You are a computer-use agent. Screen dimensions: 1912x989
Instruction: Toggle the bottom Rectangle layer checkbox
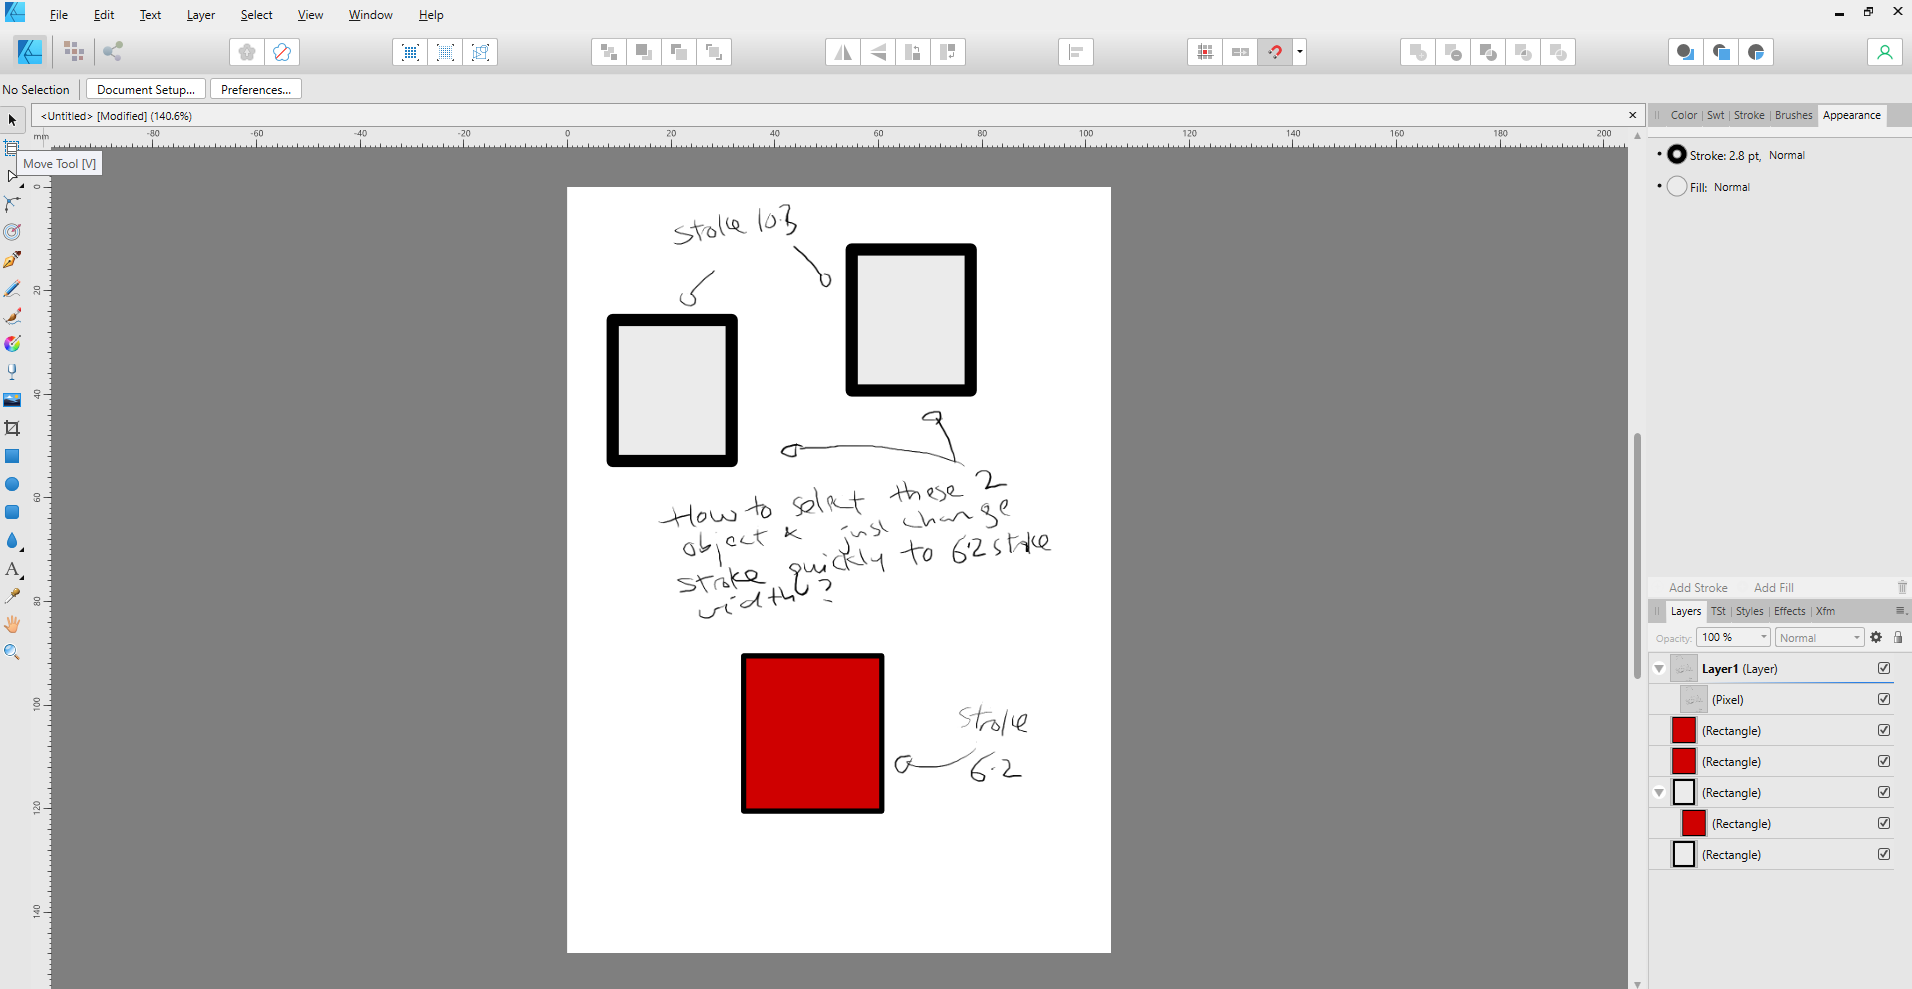[1884, 854]
